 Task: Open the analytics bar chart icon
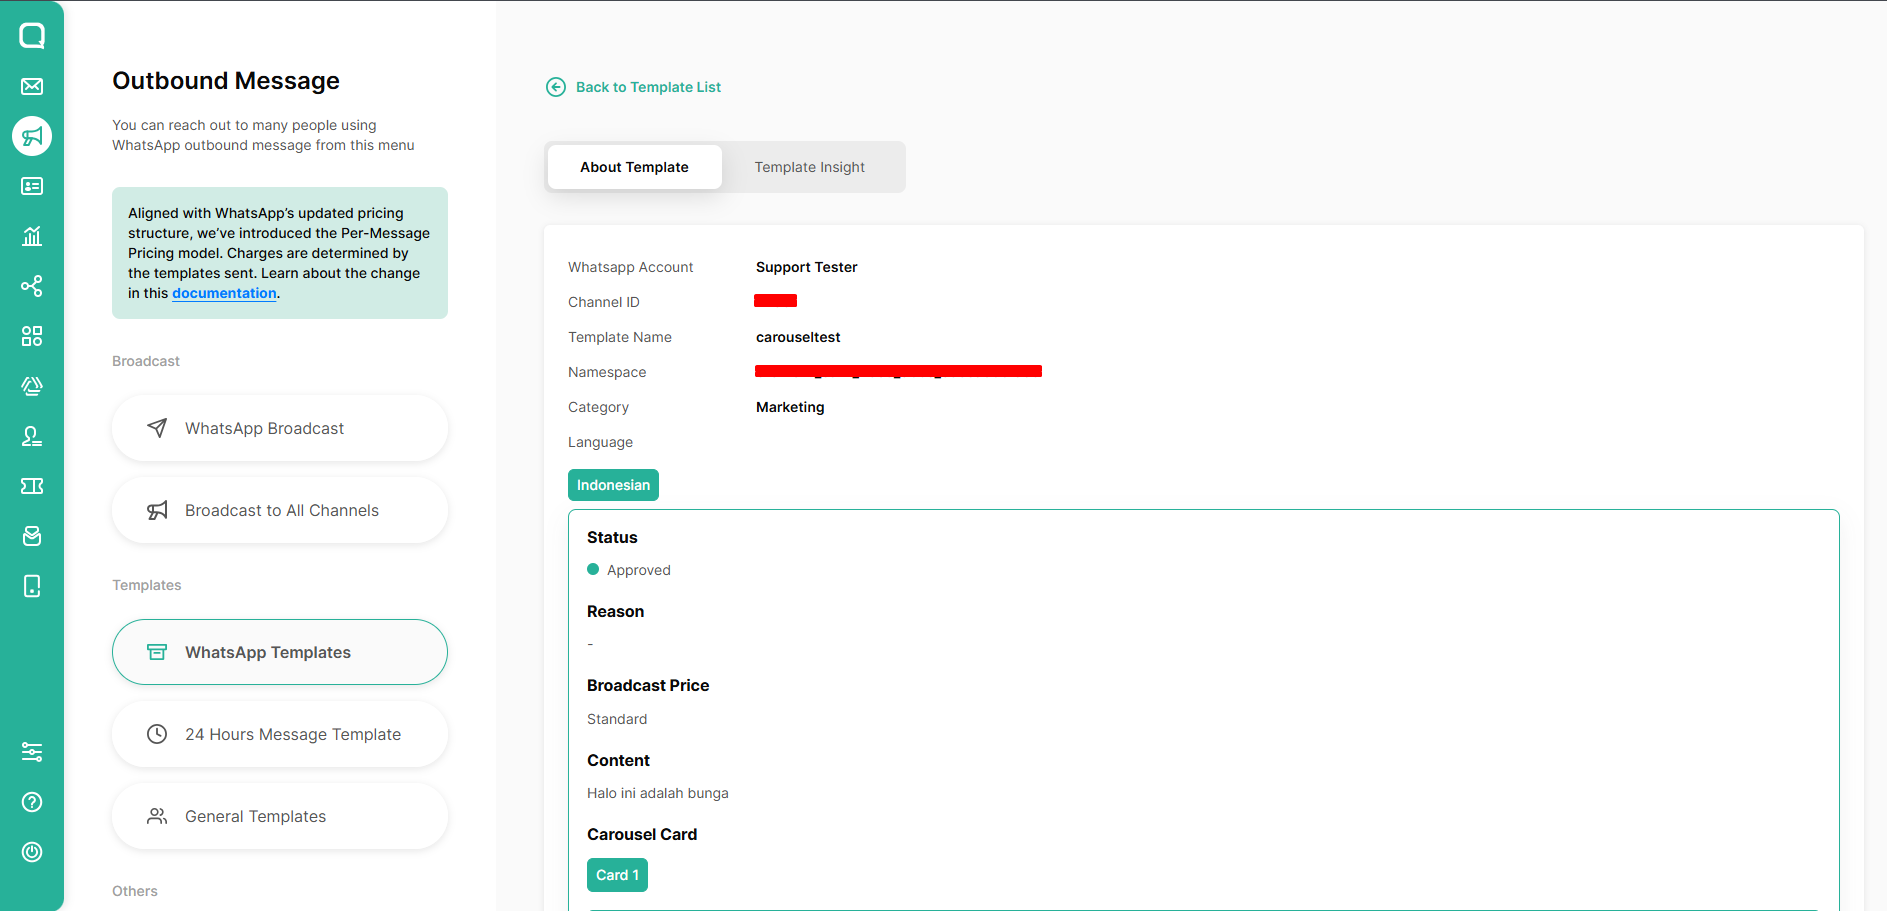[x=32, y=236]
